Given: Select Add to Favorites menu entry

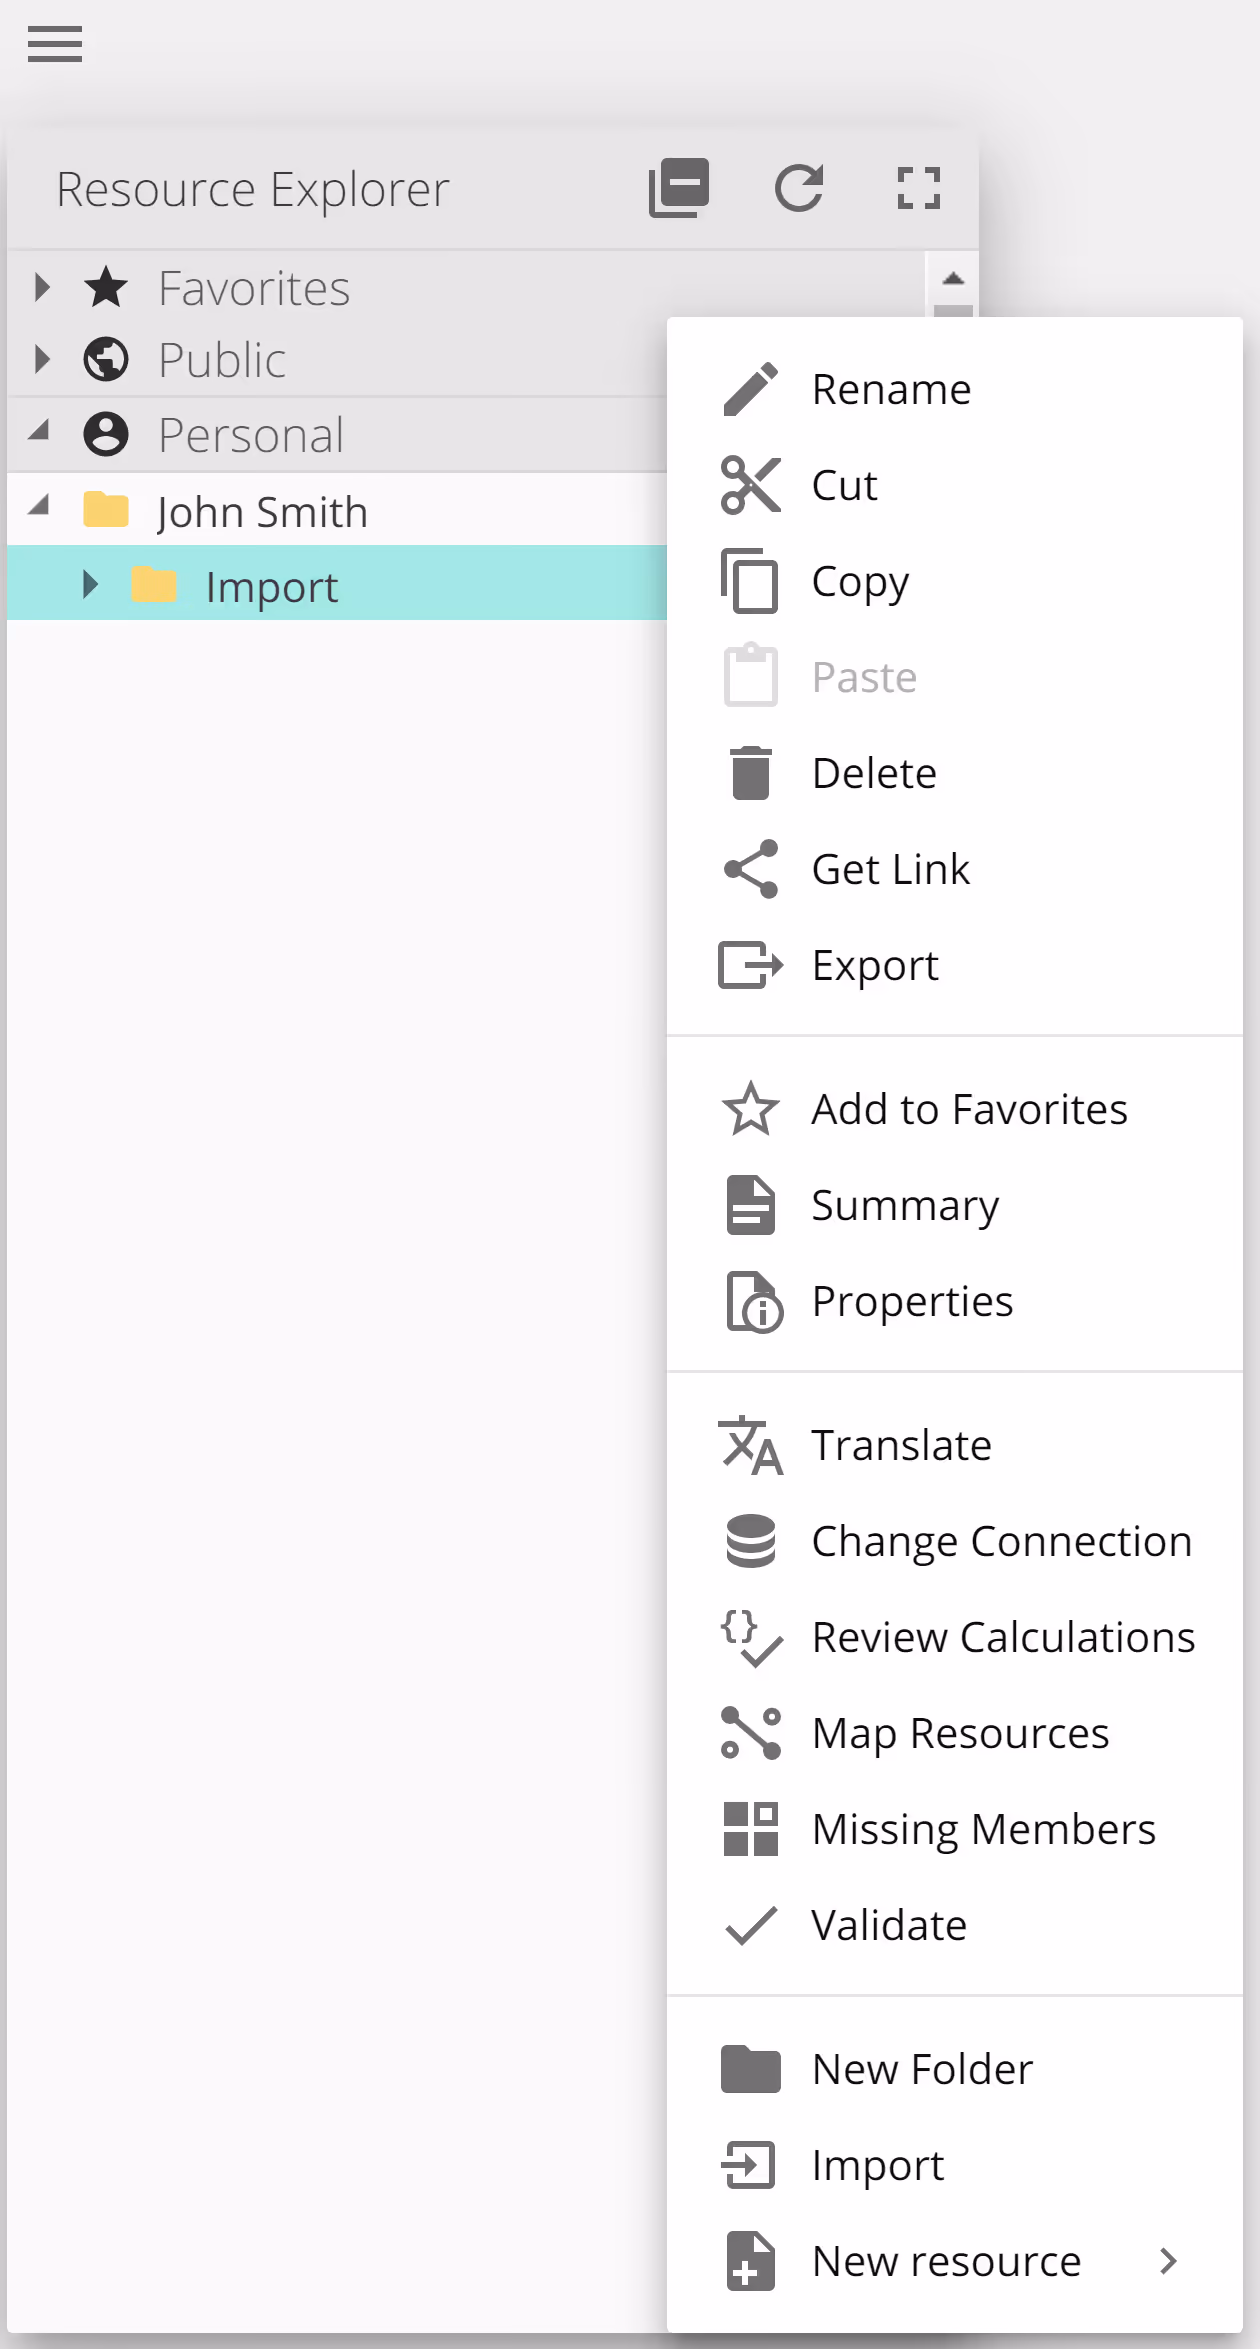Looking at the screenshot, I should (x=968, y=1109).
